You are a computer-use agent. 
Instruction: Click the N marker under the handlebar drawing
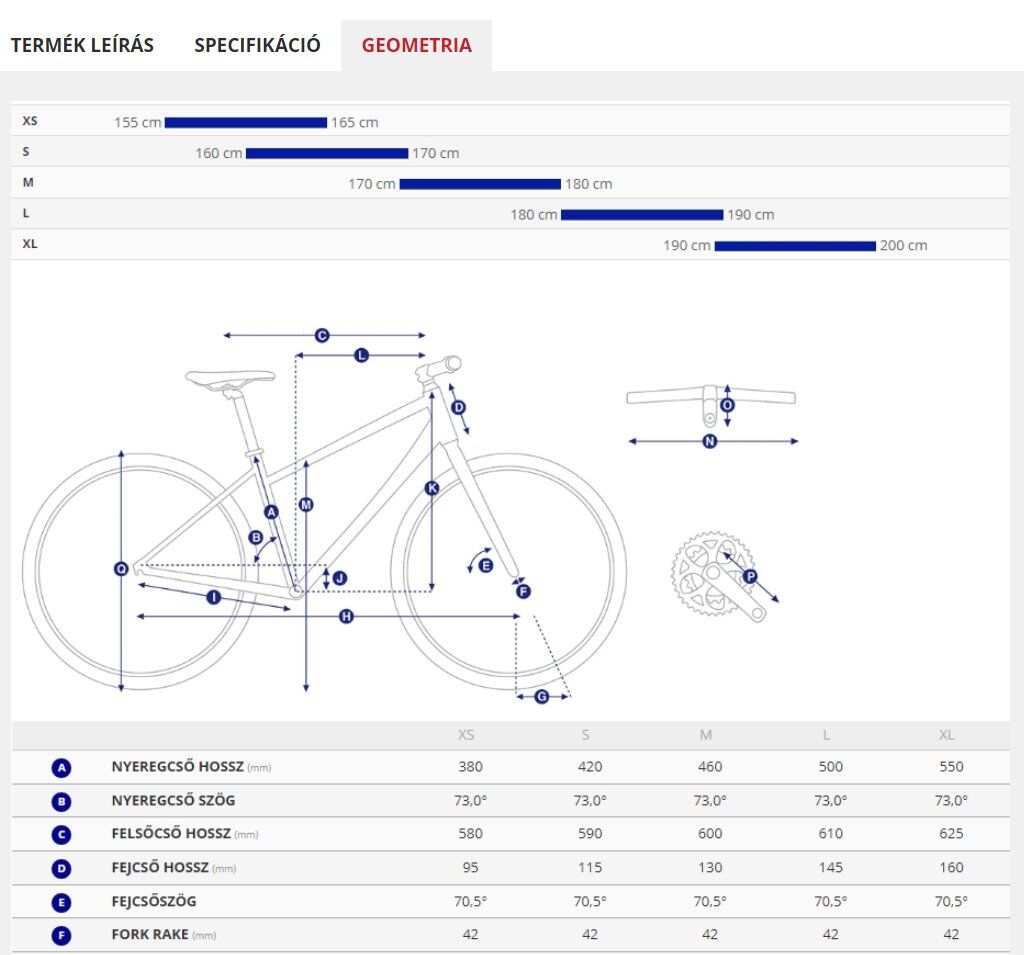(710, 441)
